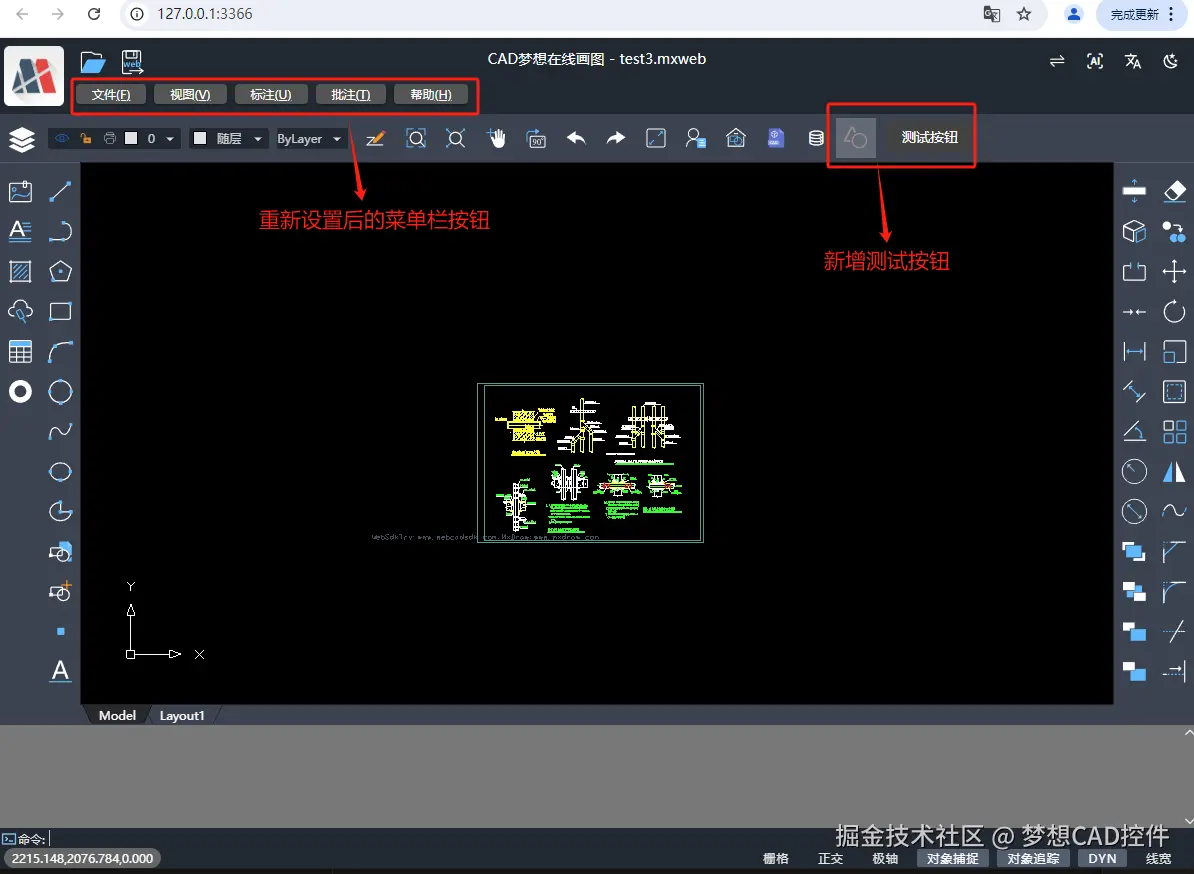
Task: Click the save to web icon
Action: [x=132, y=62]
